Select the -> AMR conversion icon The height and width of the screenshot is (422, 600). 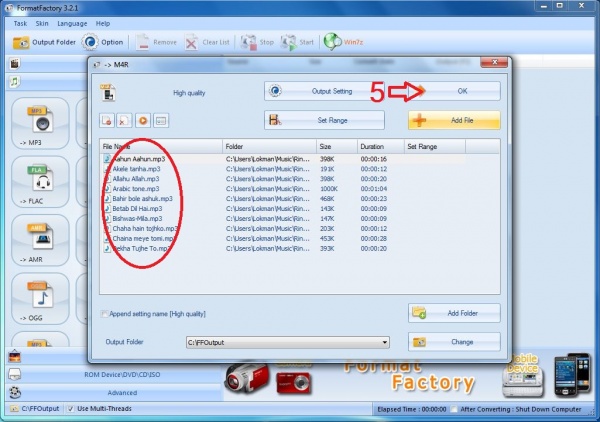pyautogui.click(x=41, y=240)
